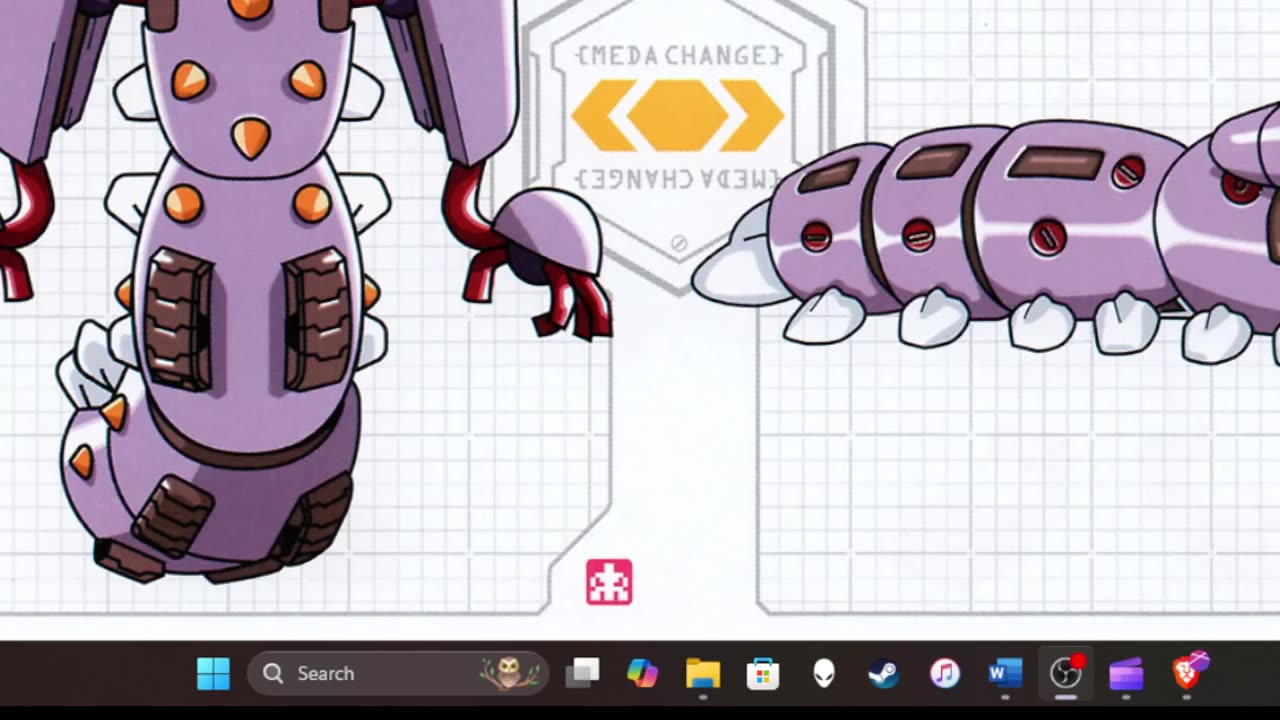1280x720 pixels.
Task: Launch Microsoft Copilot from the taskbar
Action: [x=642, y=673]
